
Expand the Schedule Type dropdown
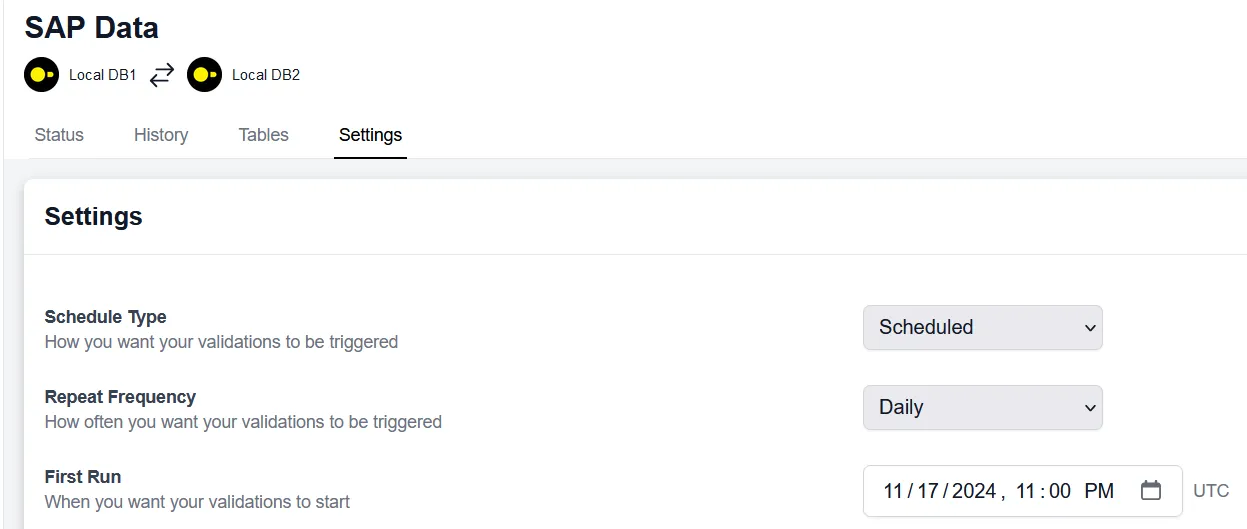point(982,327)
